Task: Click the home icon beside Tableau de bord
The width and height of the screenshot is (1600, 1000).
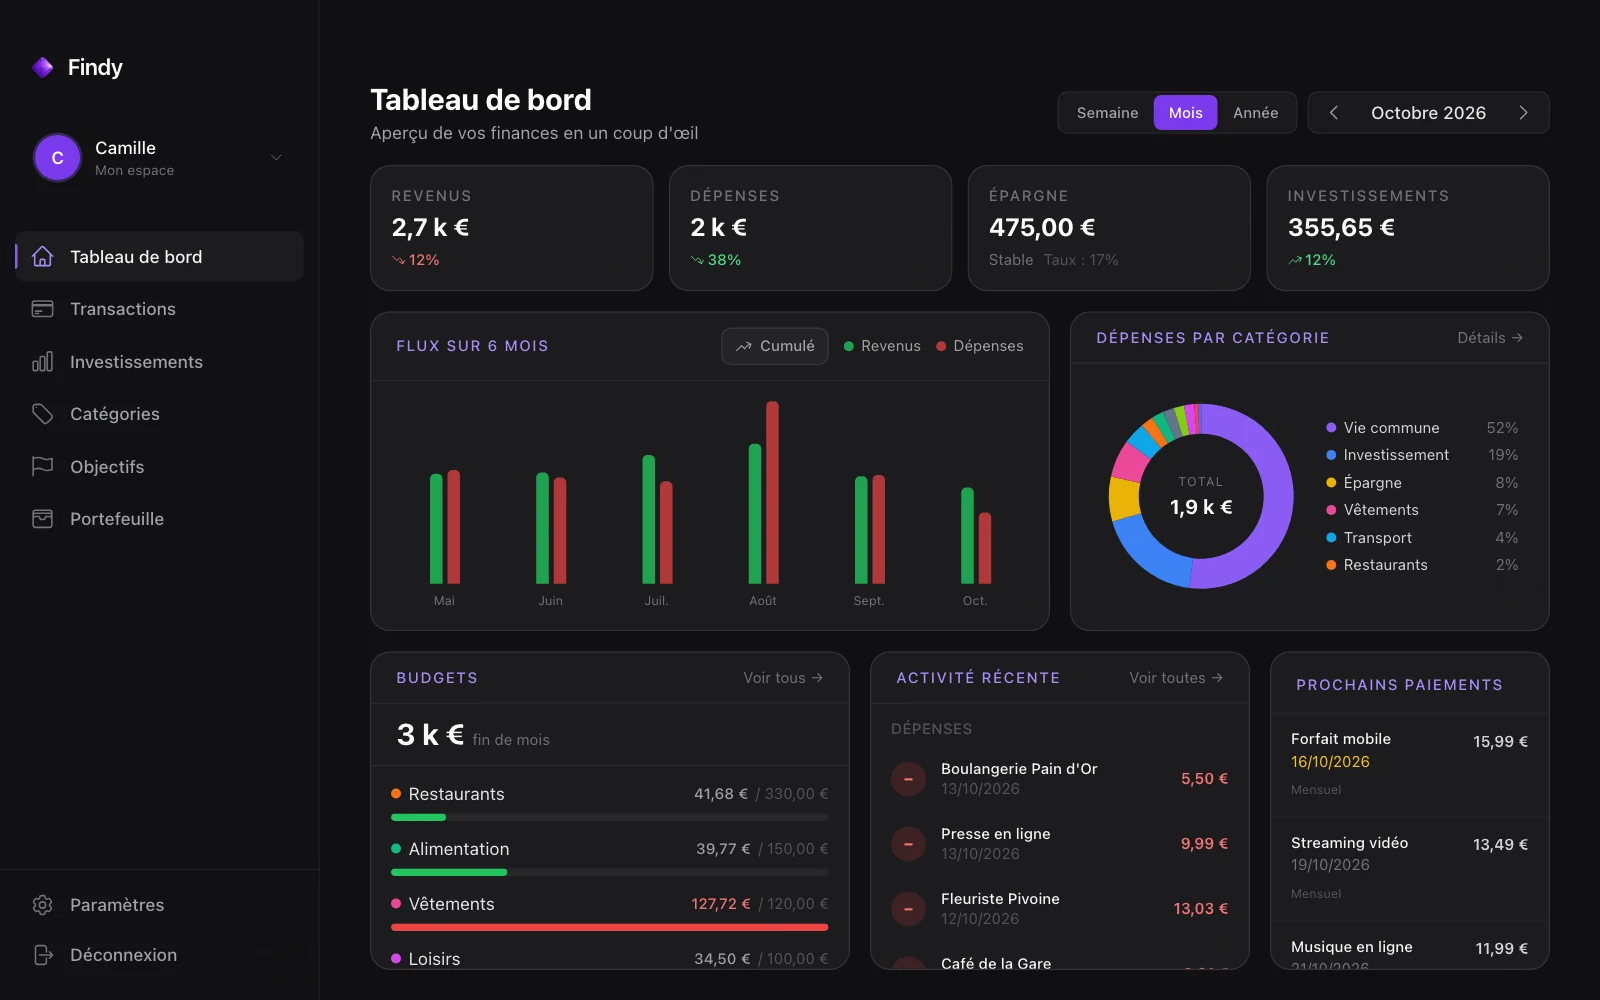Action: [x=42, y=257]
